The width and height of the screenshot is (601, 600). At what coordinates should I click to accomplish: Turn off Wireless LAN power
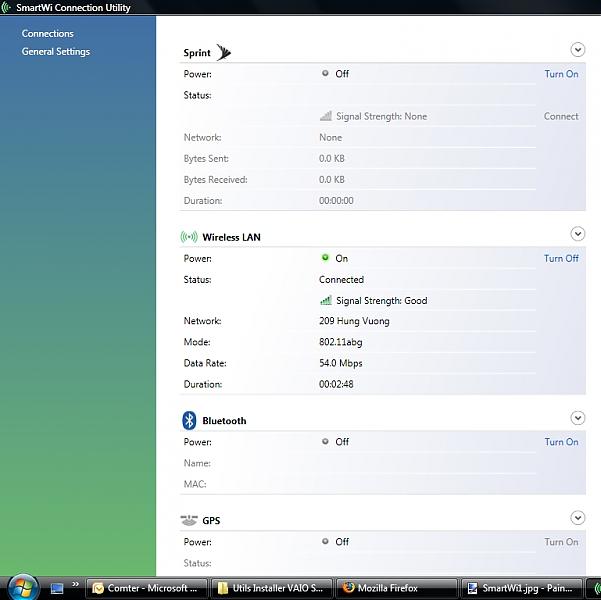(x=561, y=258)
